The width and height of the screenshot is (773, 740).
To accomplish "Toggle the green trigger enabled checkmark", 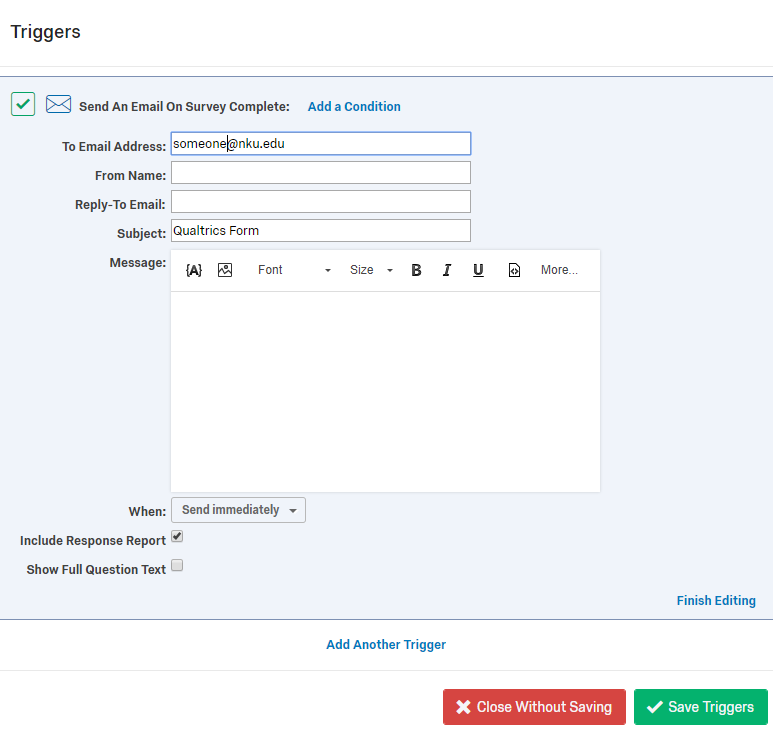I will [23, 104].
